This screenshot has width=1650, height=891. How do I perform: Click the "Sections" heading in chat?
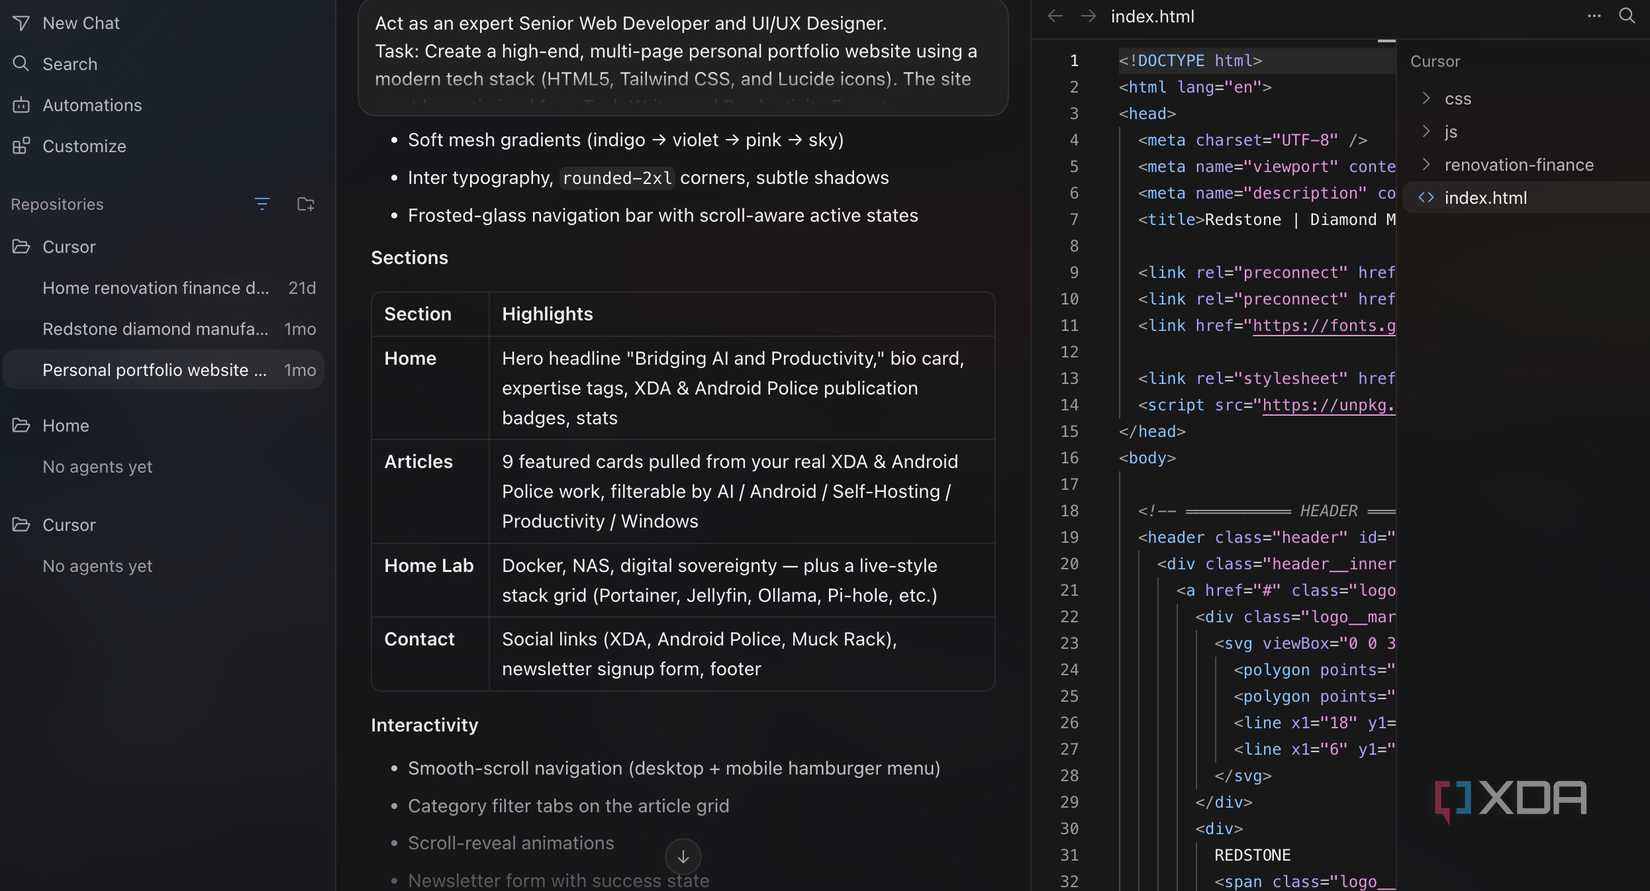pyautogui.click(x=410, y=258)
